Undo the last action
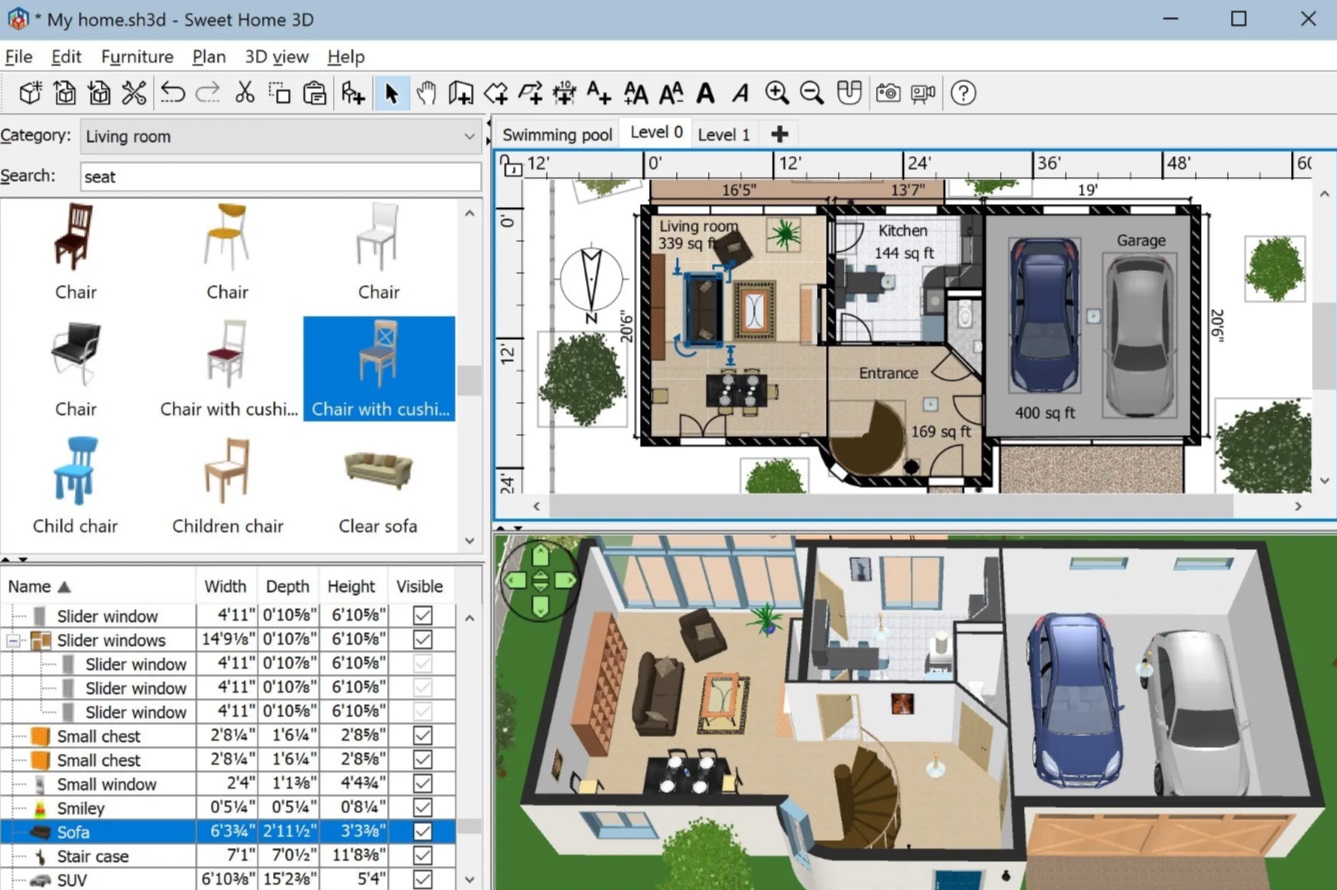The height and width of the screenshot is (890, 1337). [x=173, y=93]
